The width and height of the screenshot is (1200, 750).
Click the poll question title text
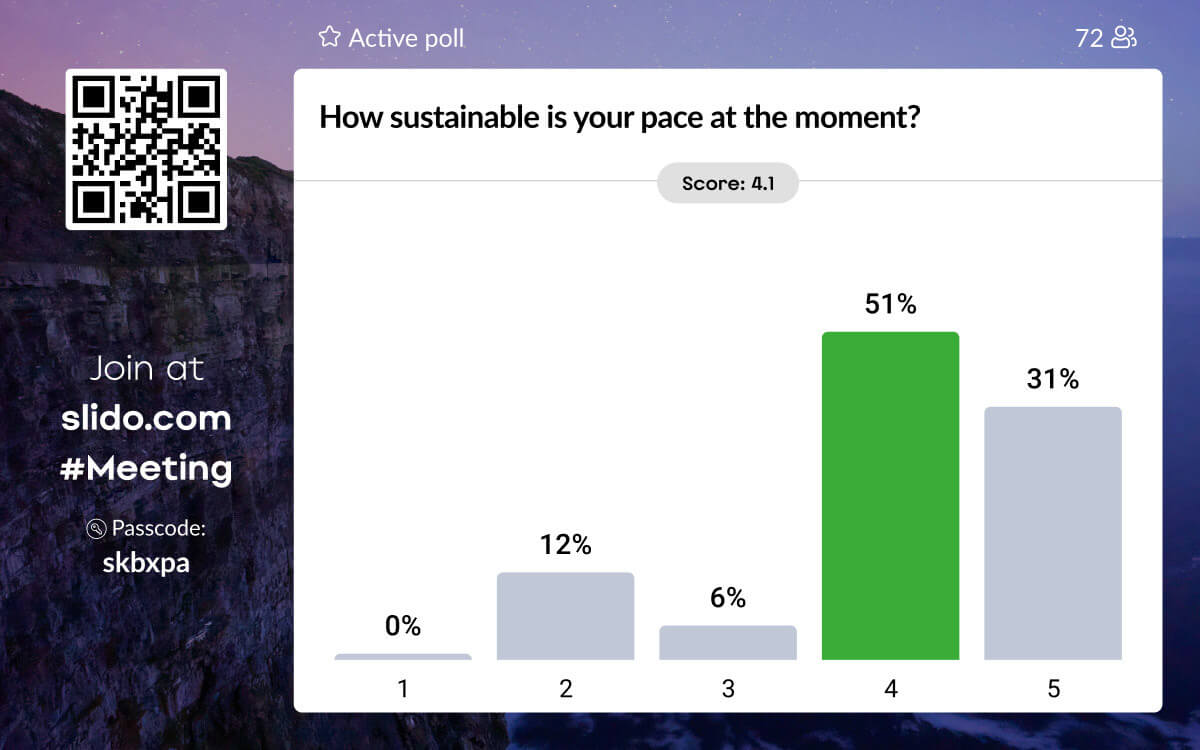click(619, 118)
